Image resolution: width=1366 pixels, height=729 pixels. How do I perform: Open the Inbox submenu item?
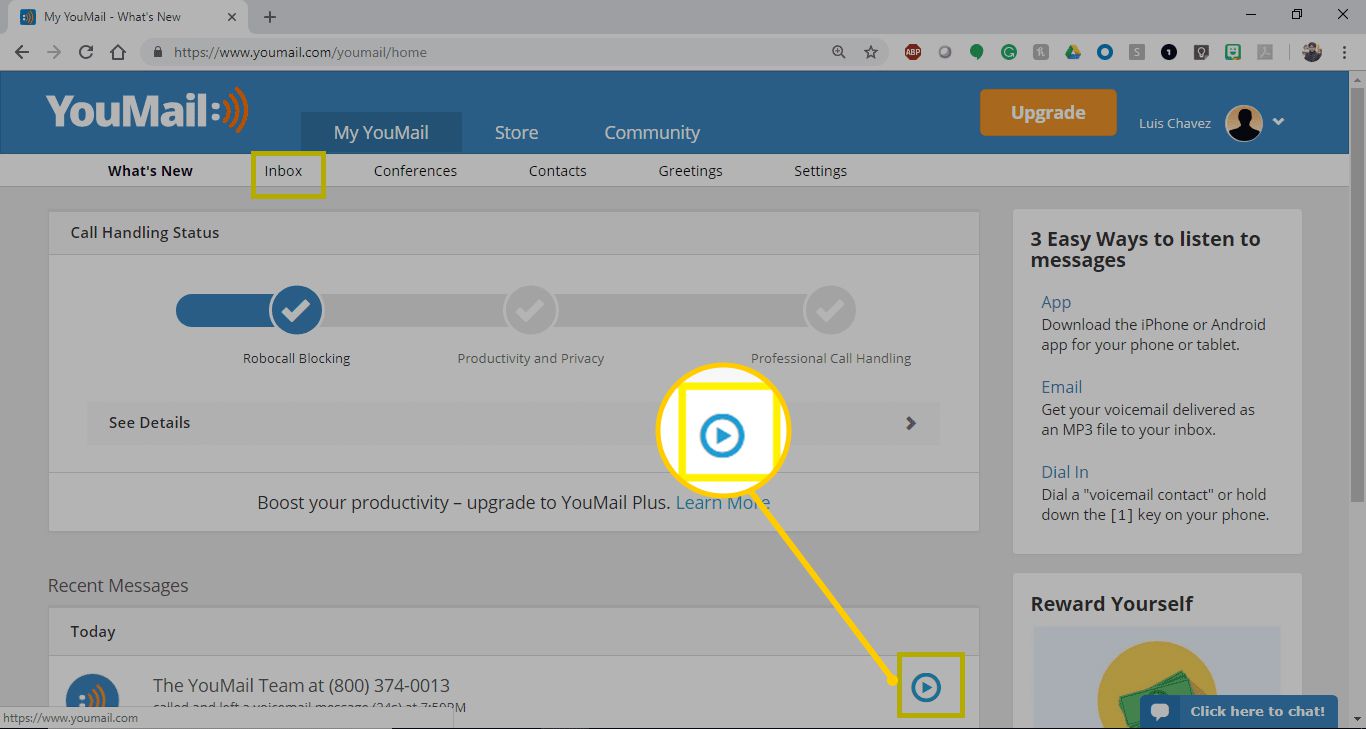point(283,171)
